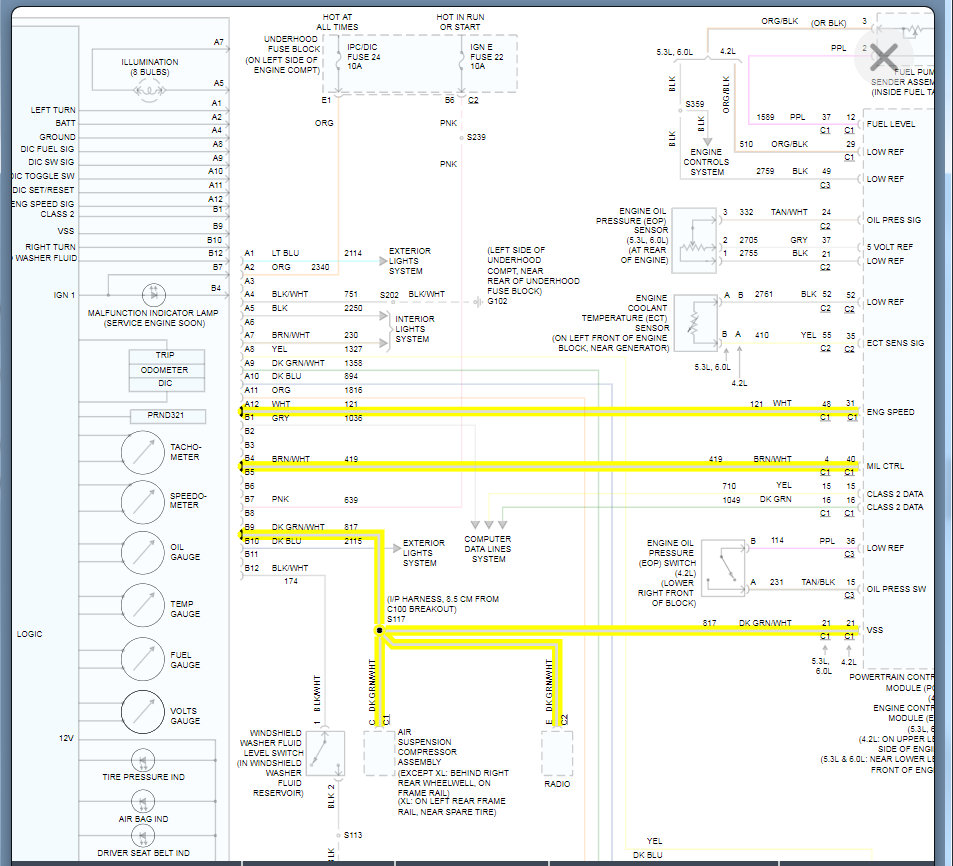Click the air bag indicator symbol
Screen dimensions: 953x866
click(x=142, y=801)
